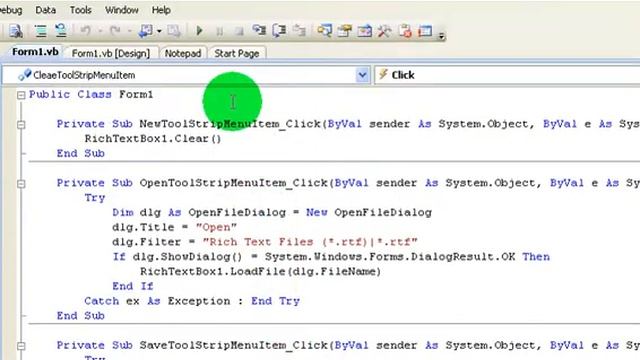Click the Navigate Forward icon

[x=174, y=31]
